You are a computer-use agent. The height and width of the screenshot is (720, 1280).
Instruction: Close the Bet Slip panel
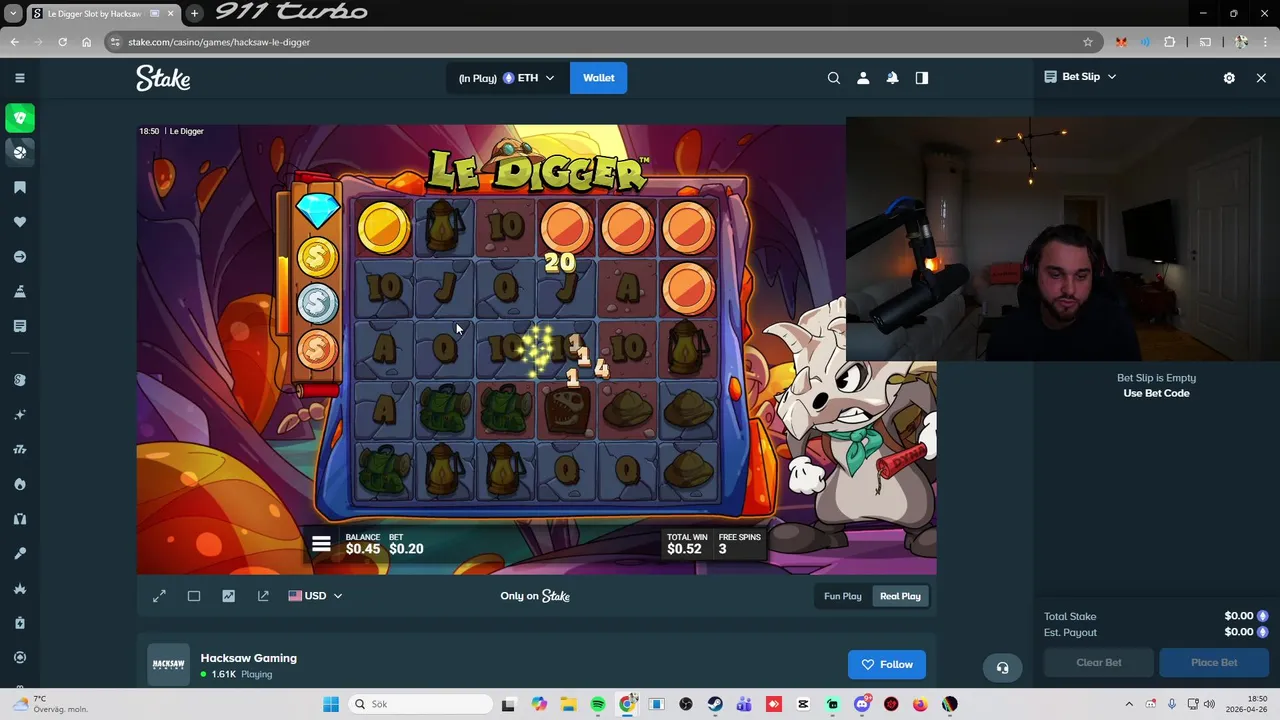tap(1261, 78)
